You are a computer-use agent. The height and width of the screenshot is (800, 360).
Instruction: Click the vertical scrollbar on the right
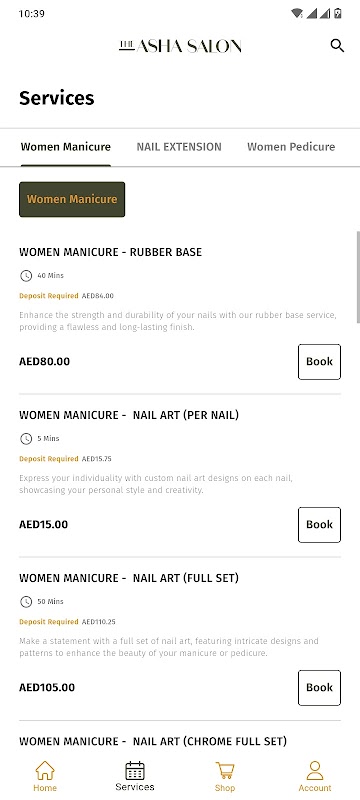click(x=358, y=277)
